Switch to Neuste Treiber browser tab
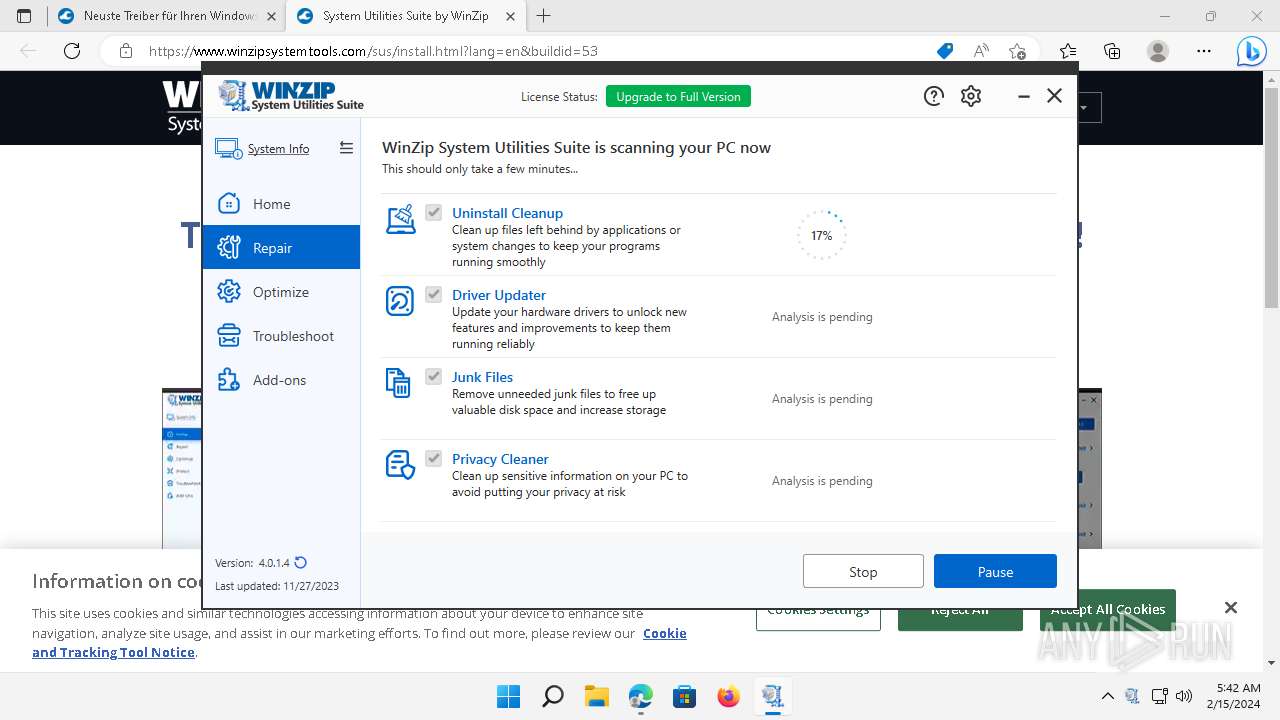The height and width of the screenshot is (720, 1280). click(166, 16)
